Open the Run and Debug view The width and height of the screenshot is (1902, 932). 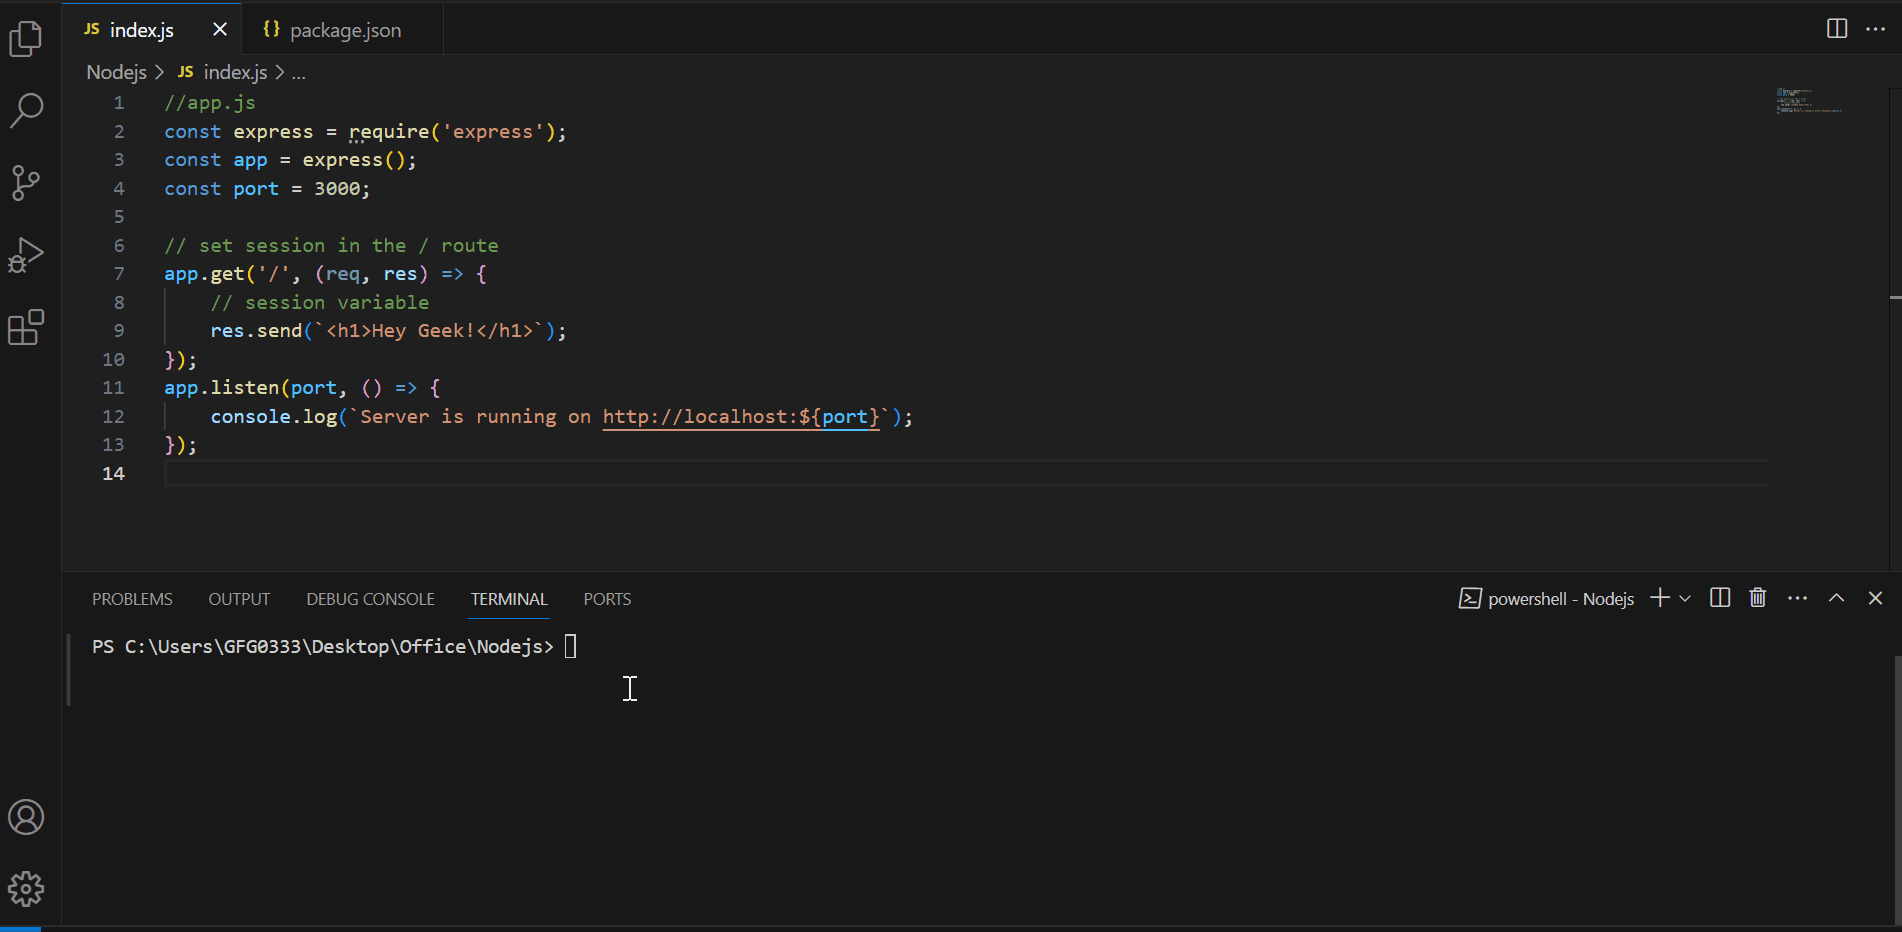click(x=25, y=255)
